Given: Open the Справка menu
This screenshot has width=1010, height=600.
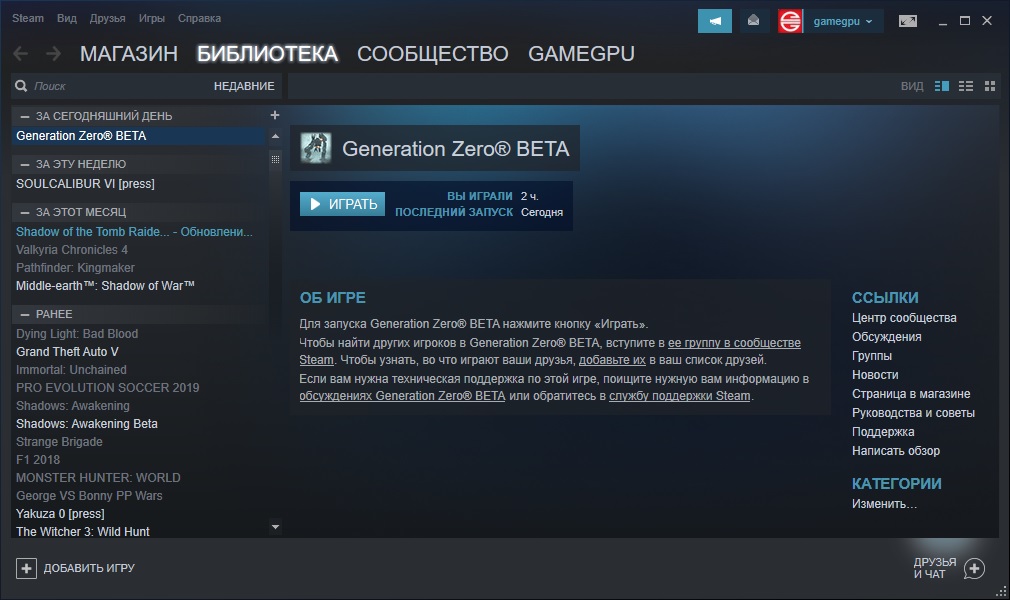Looking at the screenshot, I should tap(199, 18).
